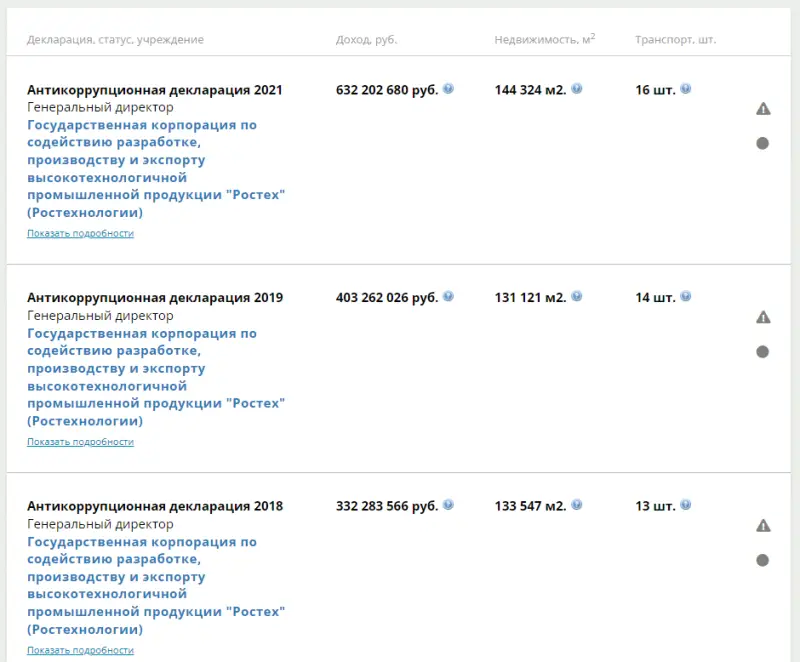This screenshot has width=800, height=662.
Task: Click gray circle in 2018 declaration row
Action: point(763,560)
